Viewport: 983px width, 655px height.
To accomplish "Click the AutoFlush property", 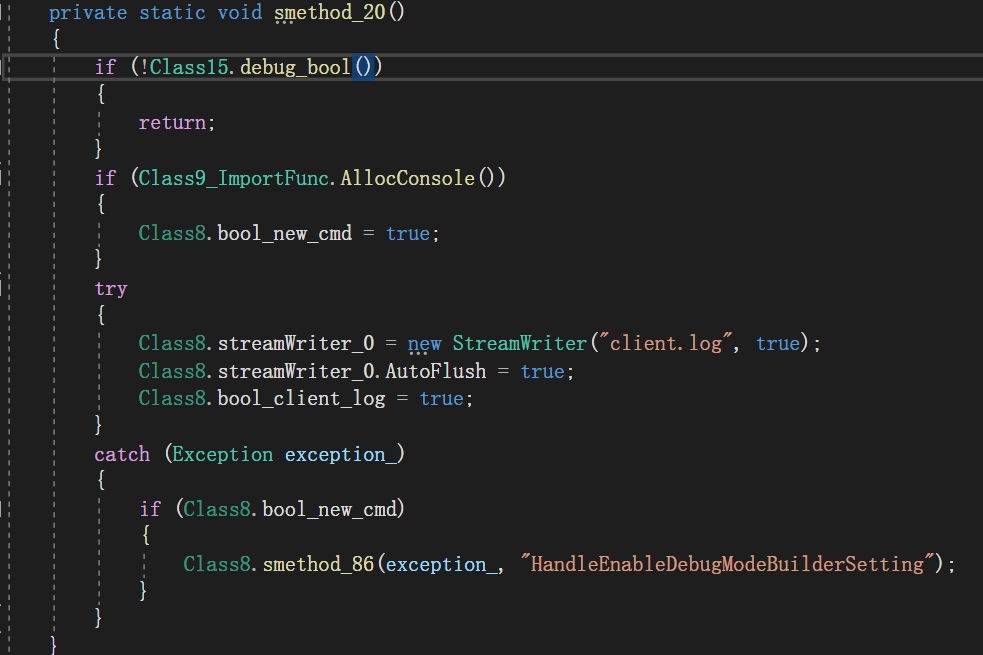I will point(436,371).
